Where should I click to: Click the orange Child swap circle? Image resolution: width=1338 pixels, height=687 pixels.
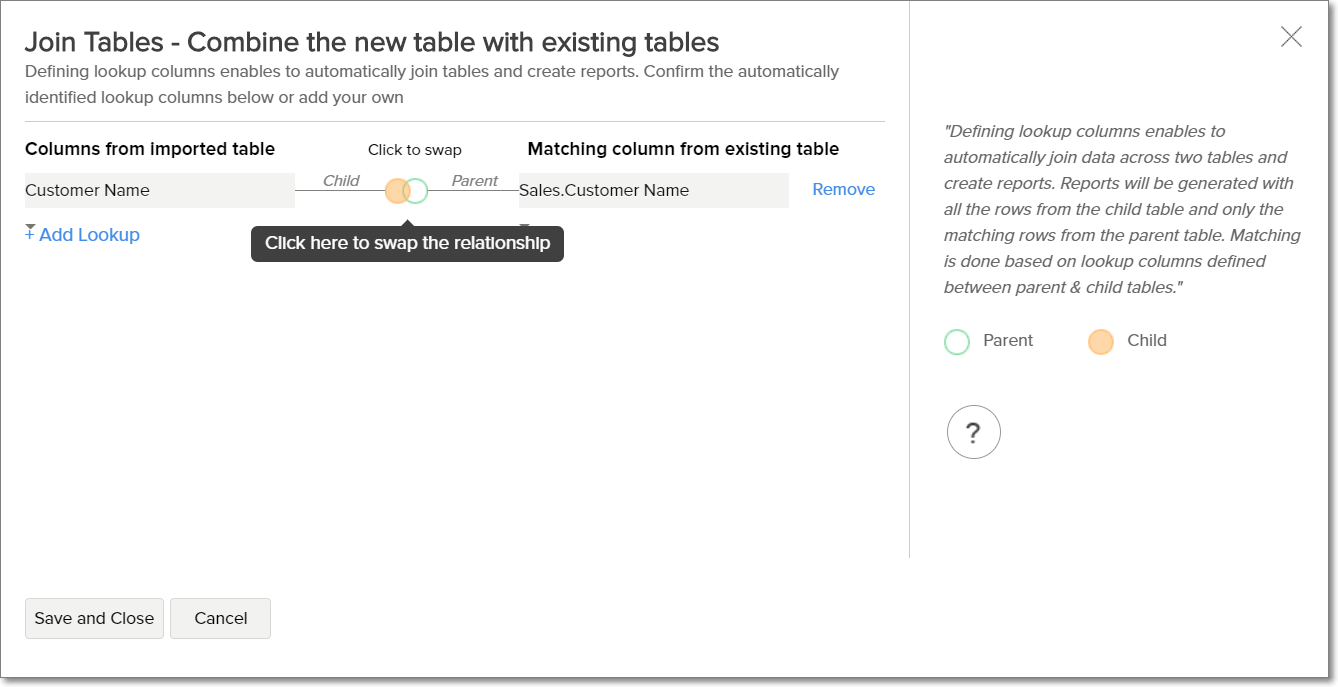coord(395,191)
